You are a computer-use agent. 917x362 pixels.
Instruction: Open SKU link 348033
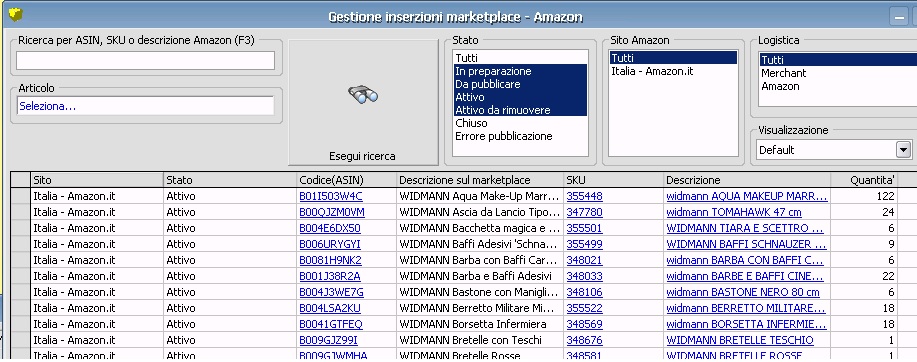coord(584,276)
